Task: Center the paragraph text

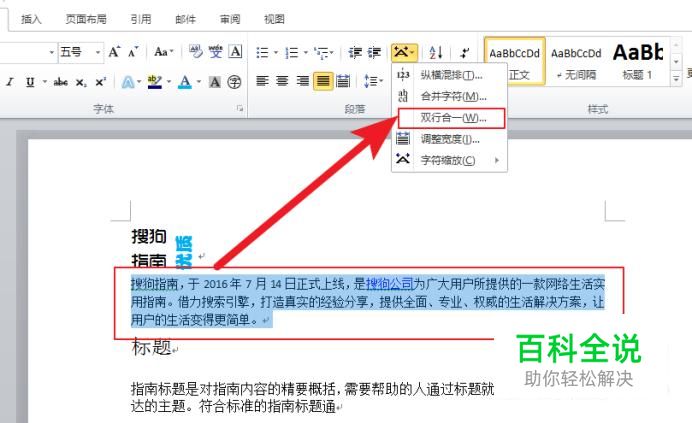Action: pyautogui.click(x=282, y=81)
